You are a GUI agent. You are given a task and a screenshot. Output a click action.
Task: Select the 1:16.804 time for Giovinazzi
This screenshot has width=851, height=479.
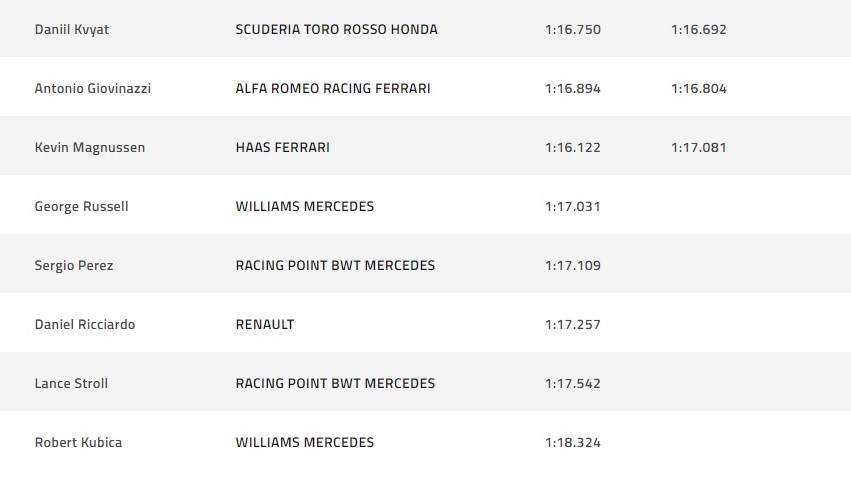click(x=699, y=88)
